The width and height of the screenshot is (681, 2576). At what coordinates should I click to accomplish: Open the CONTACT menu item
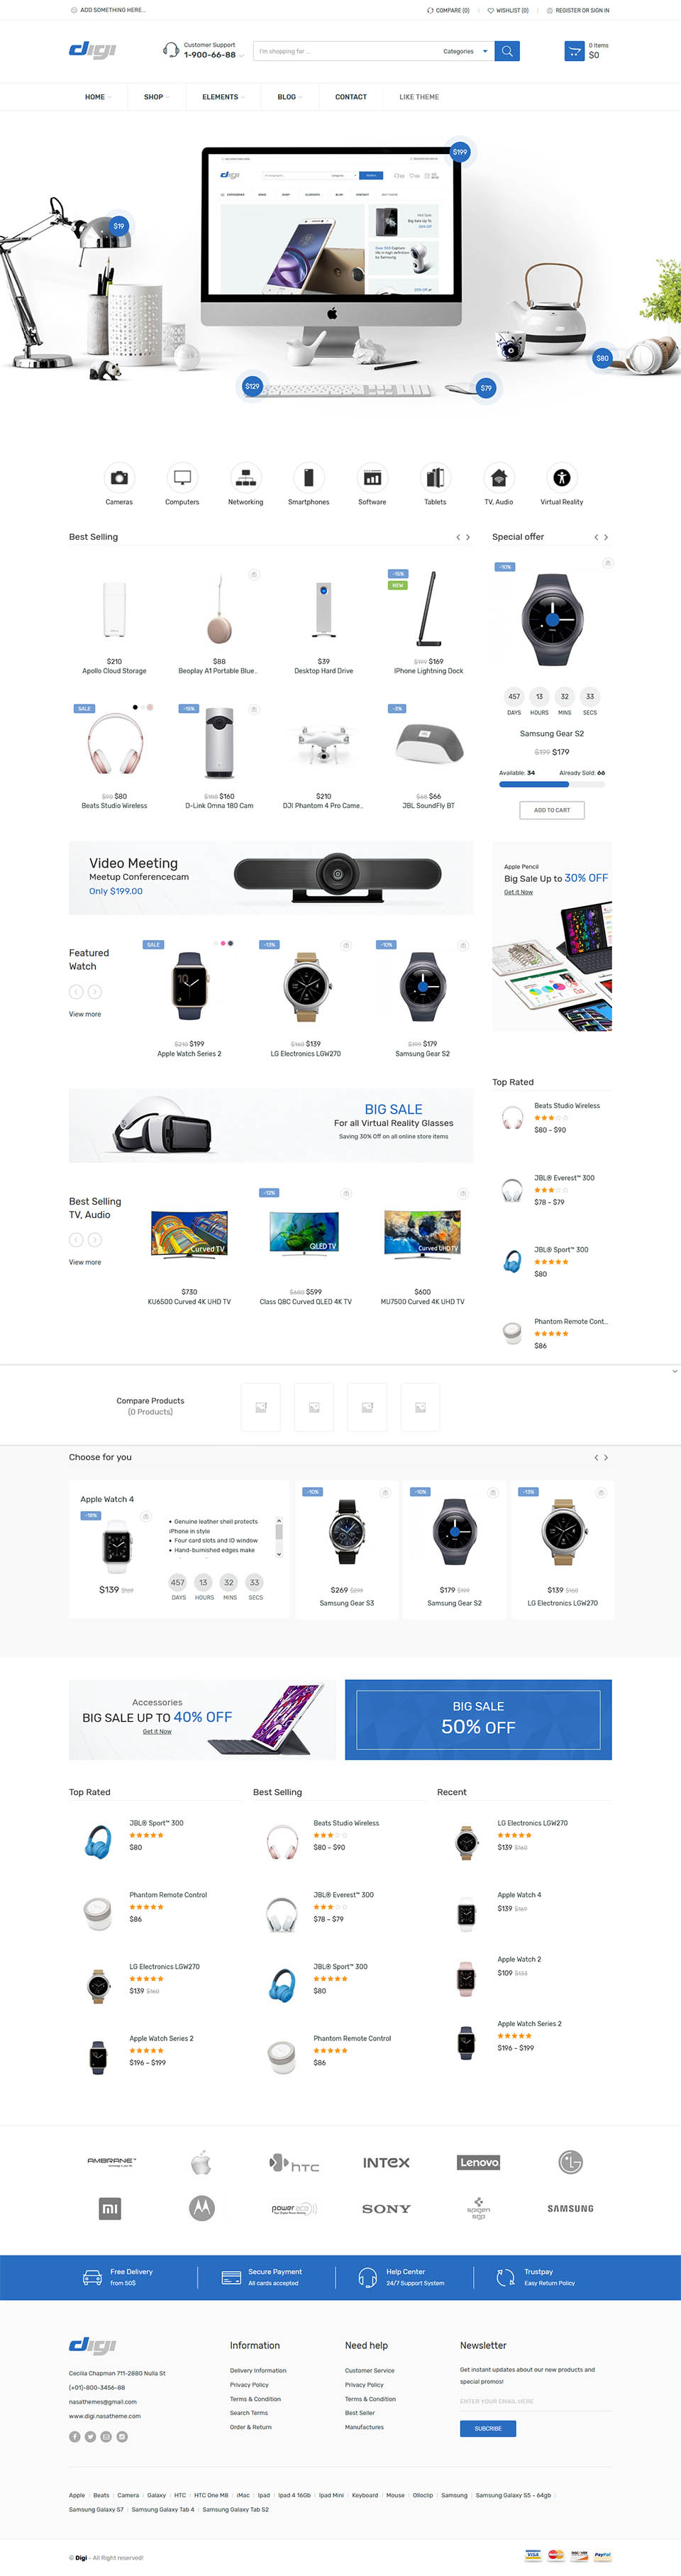[x=351, y=97]
